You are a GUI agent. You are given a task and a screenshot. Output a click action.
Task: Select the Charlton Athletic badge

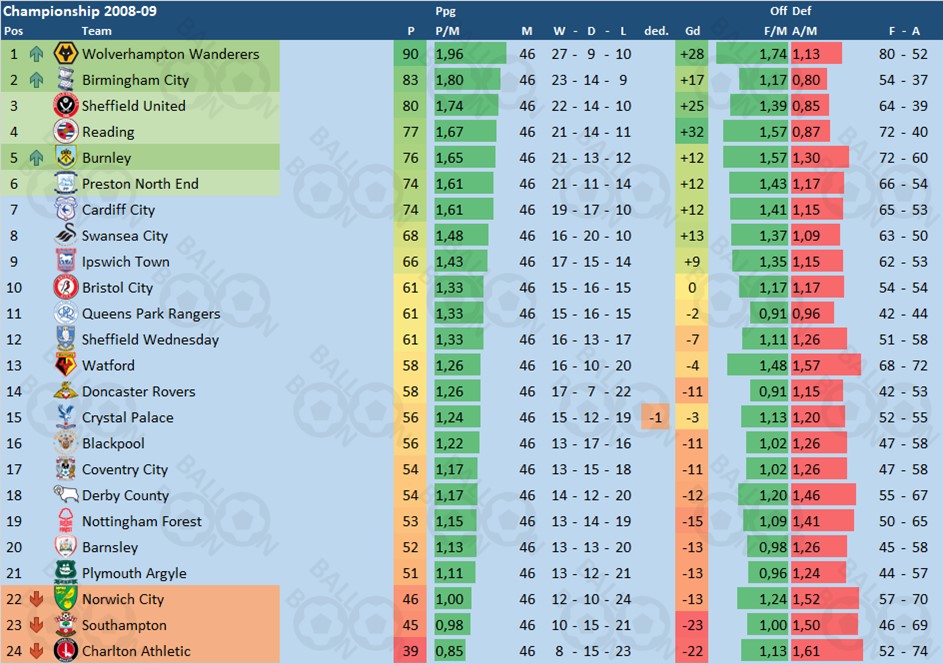(x=66, y=651)
